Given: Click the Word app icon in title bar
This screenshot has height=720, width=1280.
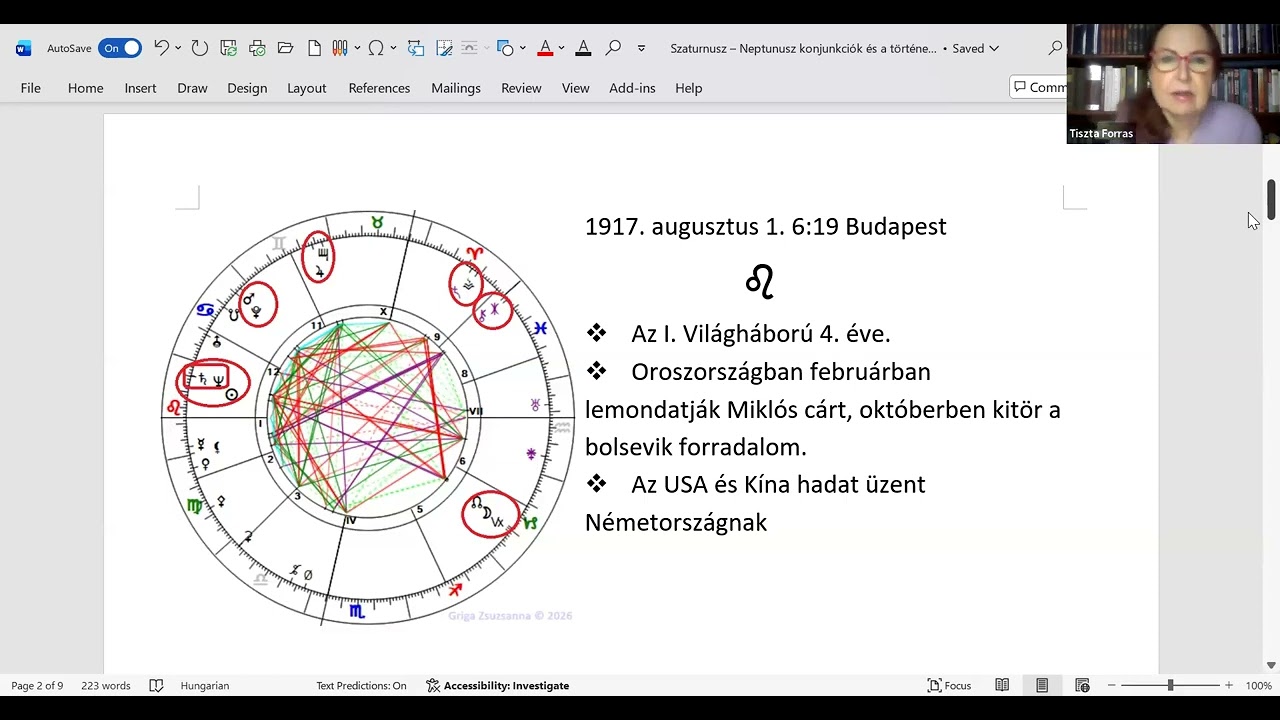Looking at the screenshot, I should pos(24,48).
